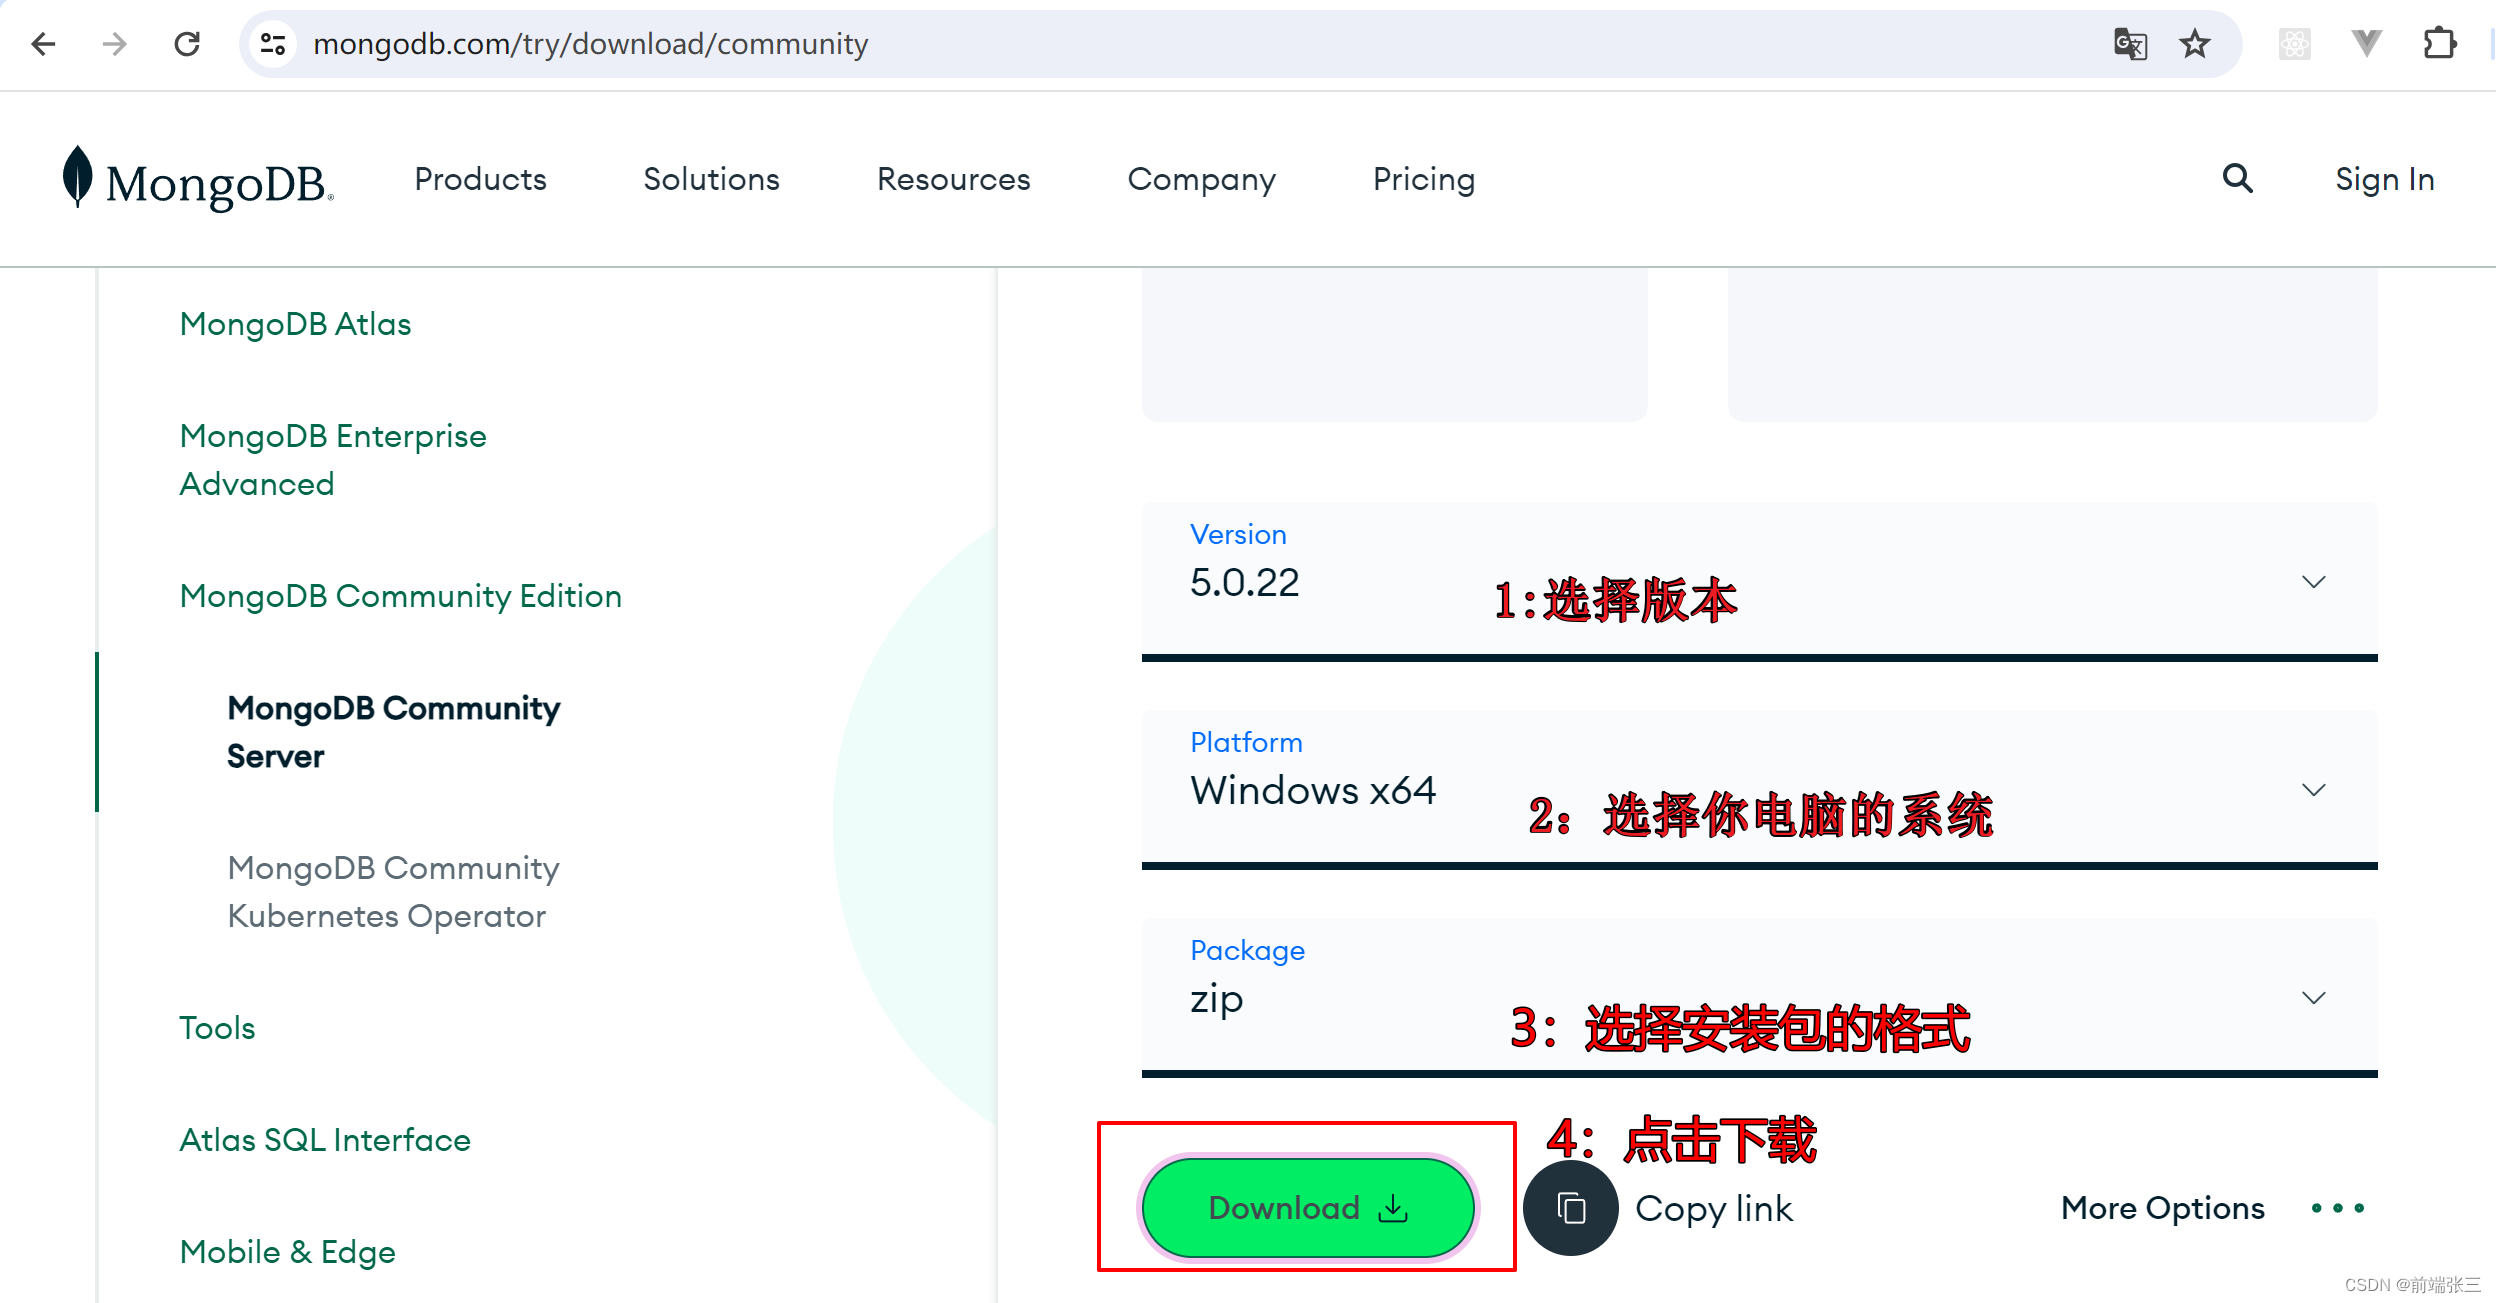Expand Version dropdown chevron

[x=2313, y=582]
